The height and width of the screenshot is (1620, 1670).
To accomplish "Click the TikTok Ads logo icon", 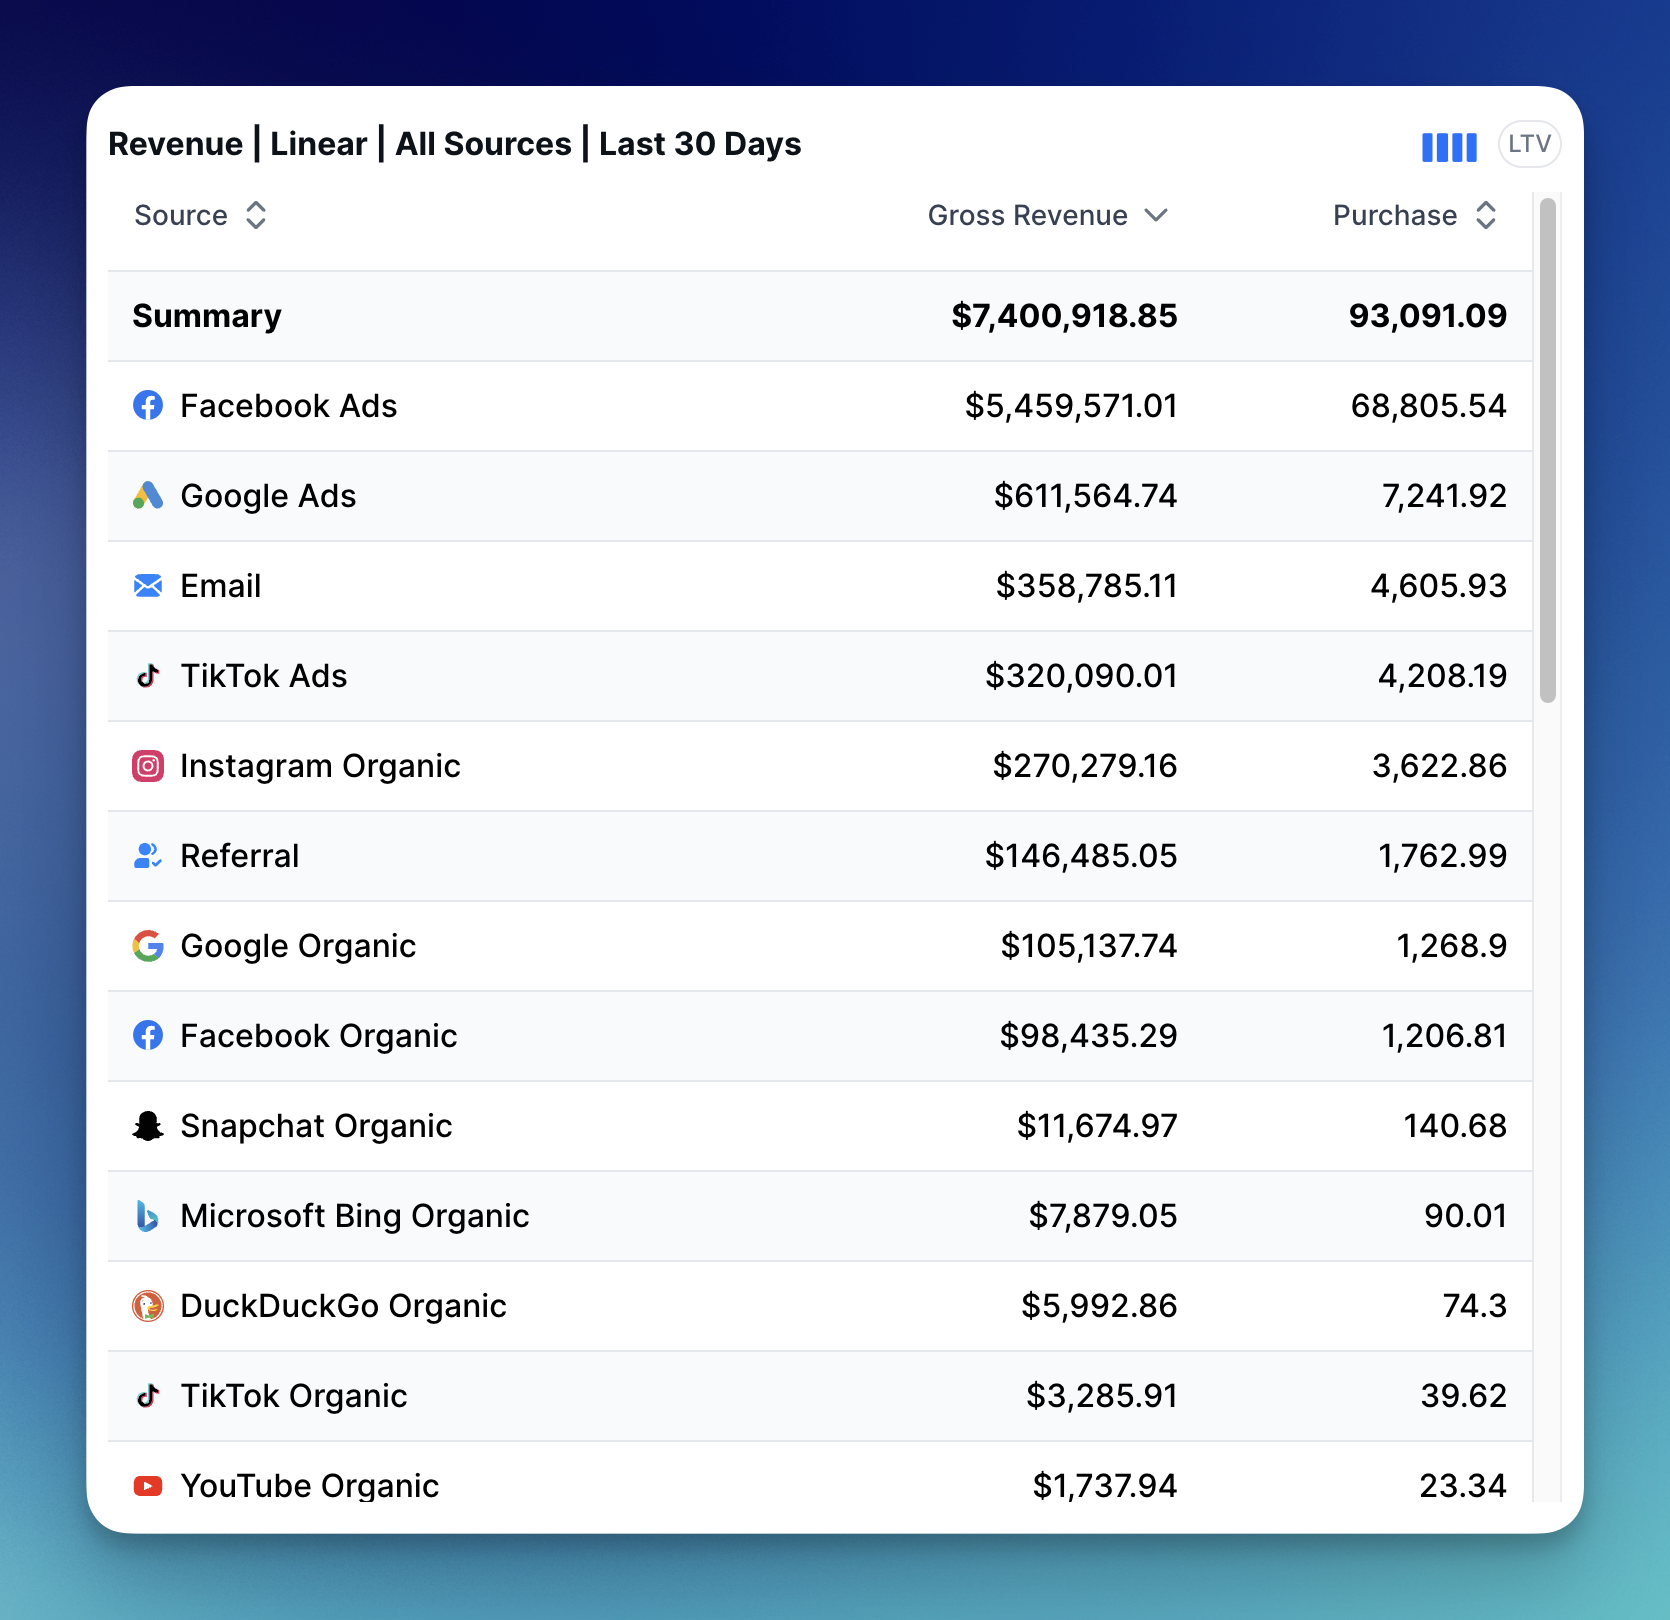I will click(148, 675).
